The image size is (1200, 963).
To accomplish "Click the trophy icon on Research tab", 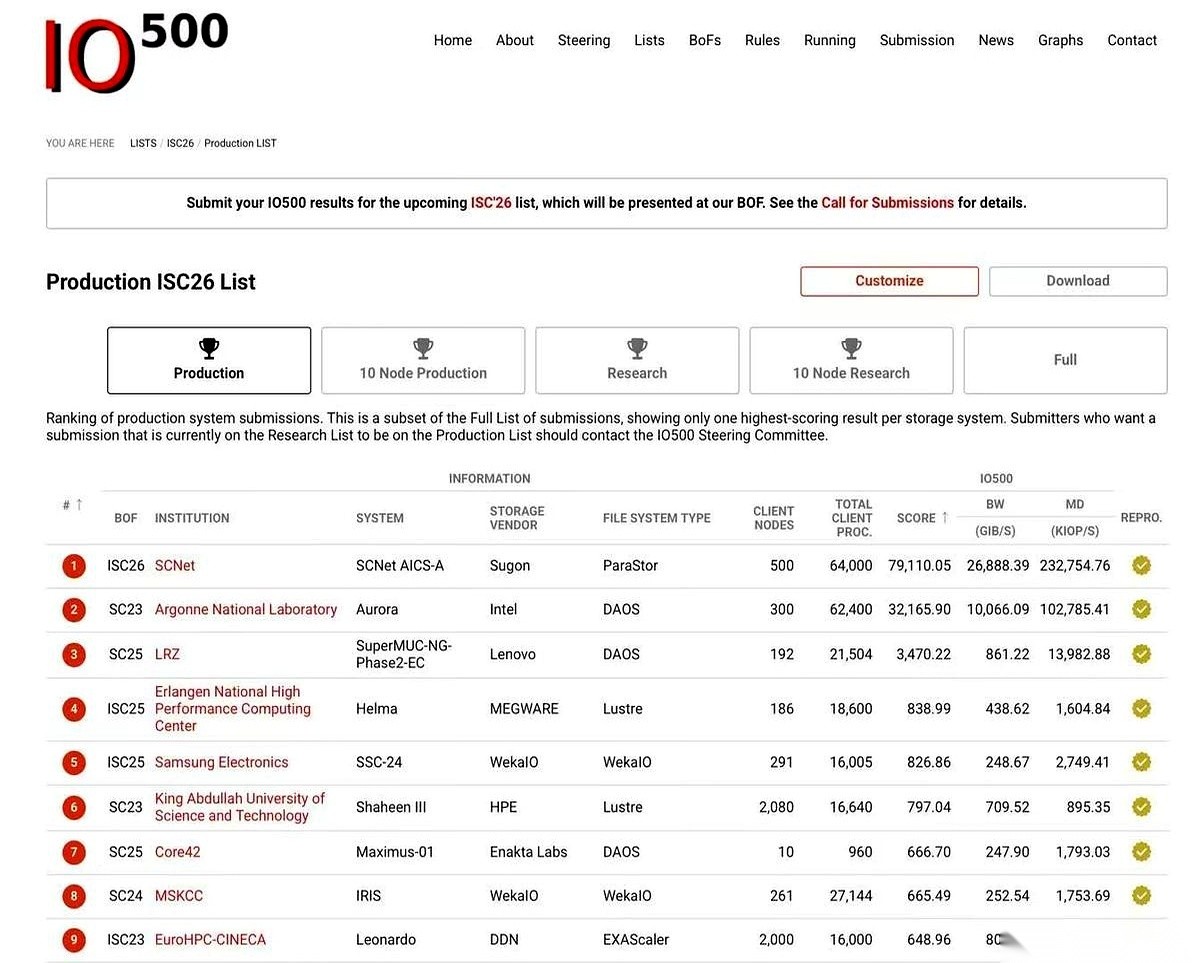I will (x=637, y=348).
